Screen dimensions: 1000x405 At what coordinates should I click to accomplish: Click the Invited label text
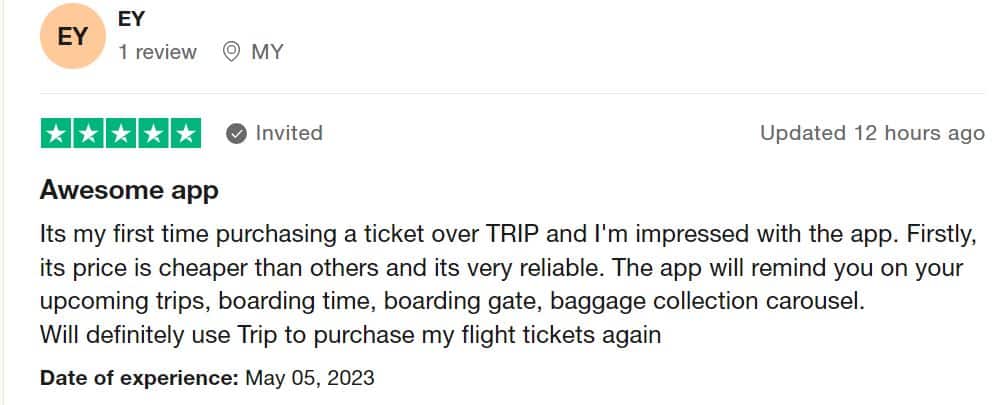tap(289, 133)
